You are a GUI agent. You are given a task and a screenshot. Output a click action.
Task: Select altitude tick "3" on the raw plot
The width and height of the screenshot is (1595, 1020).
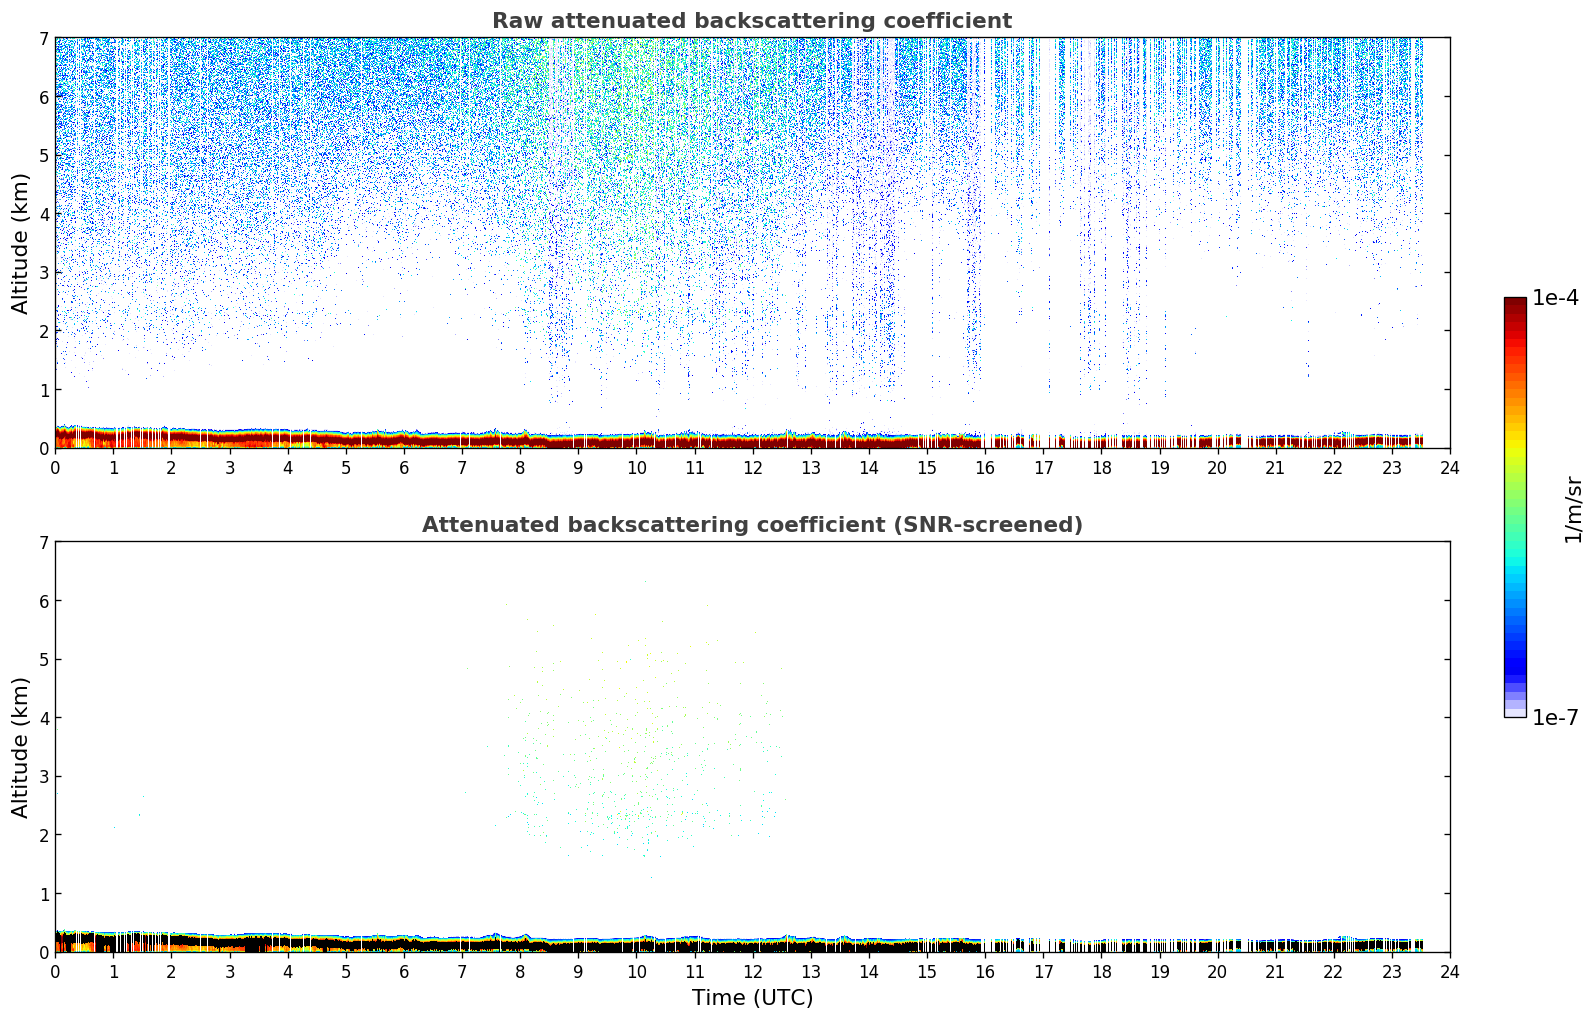click(43, 272)
